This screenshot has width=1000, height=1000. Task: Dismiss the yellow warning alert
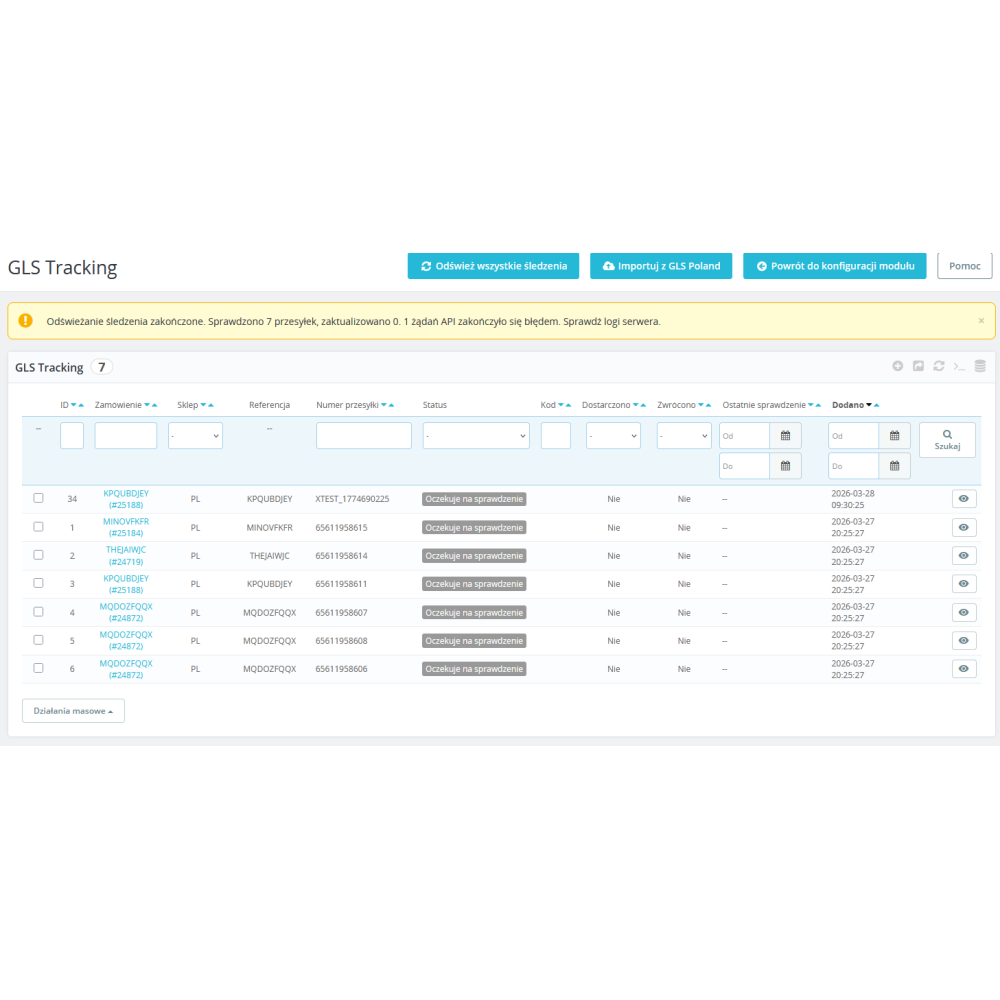click(981, 321)
